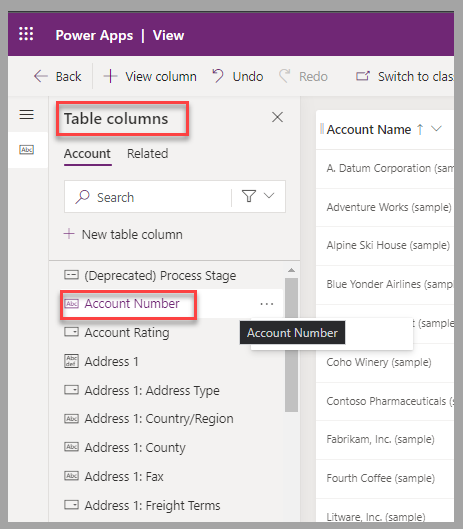Select the Abc columns sidebar icon
The height and width of the screenshot is (529, 463).
27,149
